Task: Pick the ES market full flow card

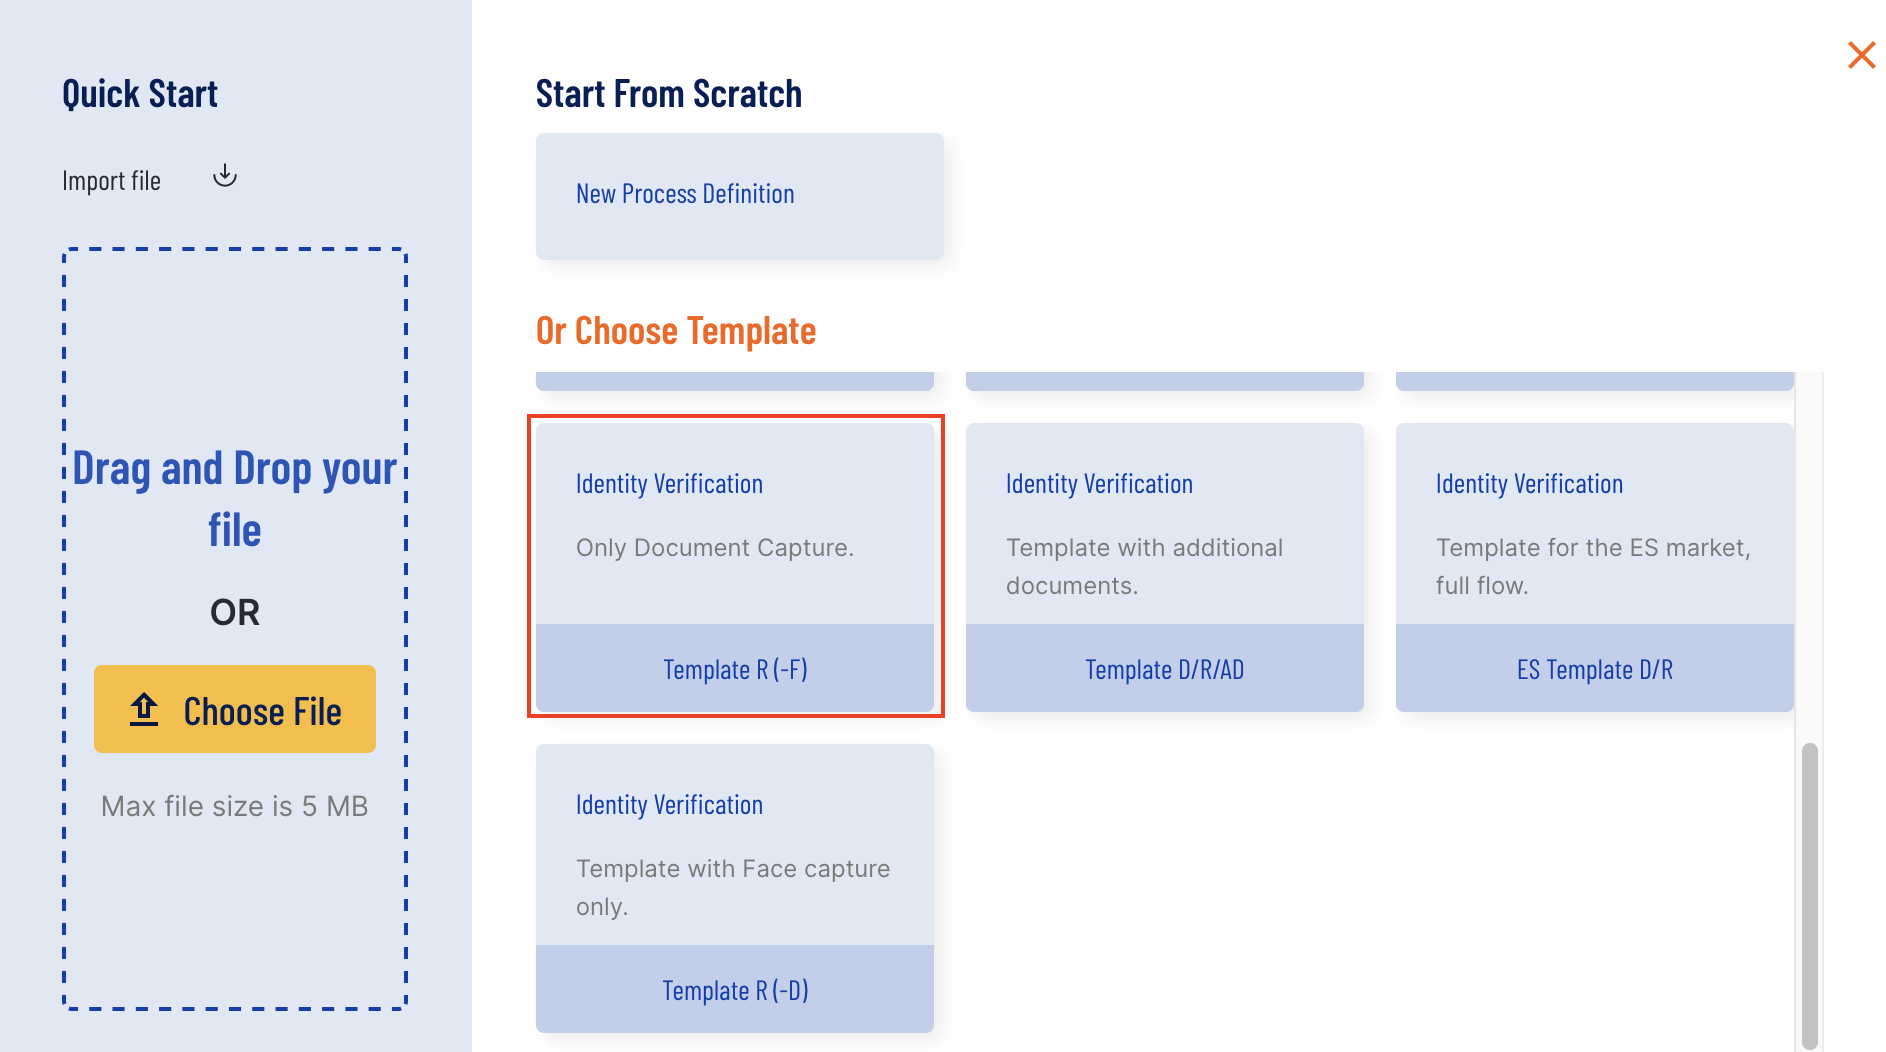Action: (1595, 567)
